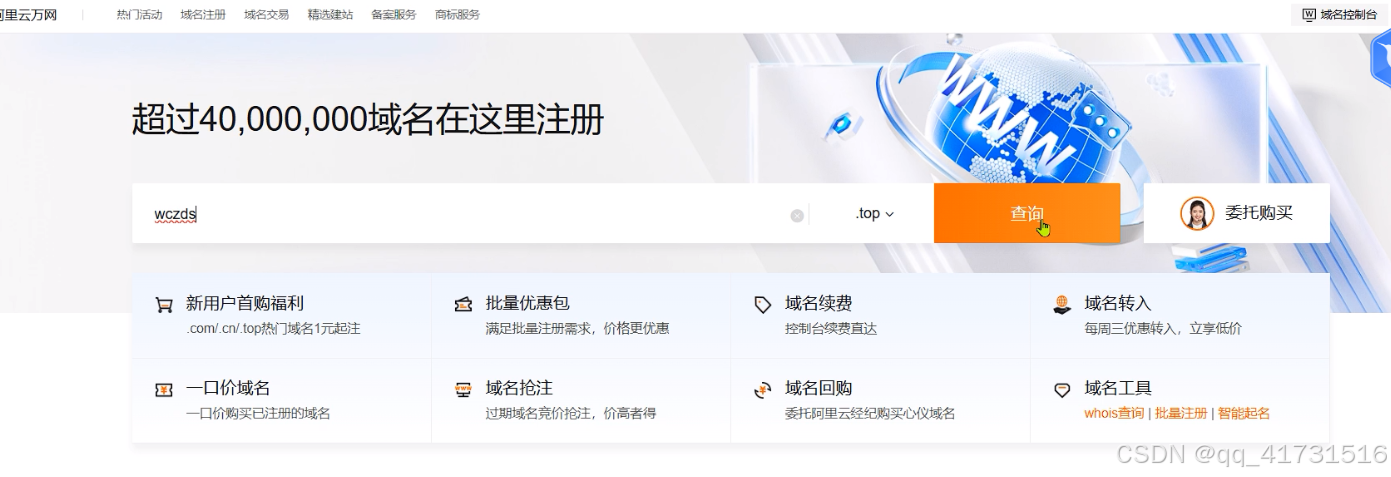Open the 批量注册 link
The height and width of the screenshot is (477, 1391).
coord(1181,413)
